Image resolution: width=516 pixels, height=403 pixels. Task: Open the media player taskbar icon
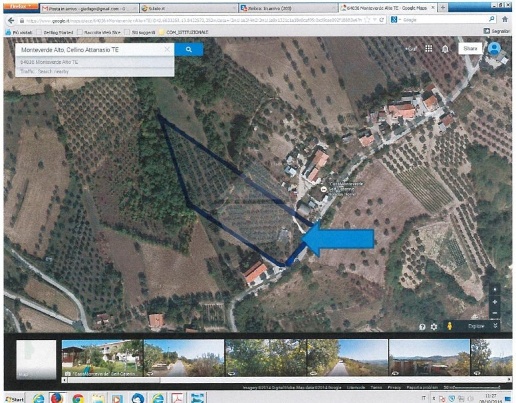117,398
